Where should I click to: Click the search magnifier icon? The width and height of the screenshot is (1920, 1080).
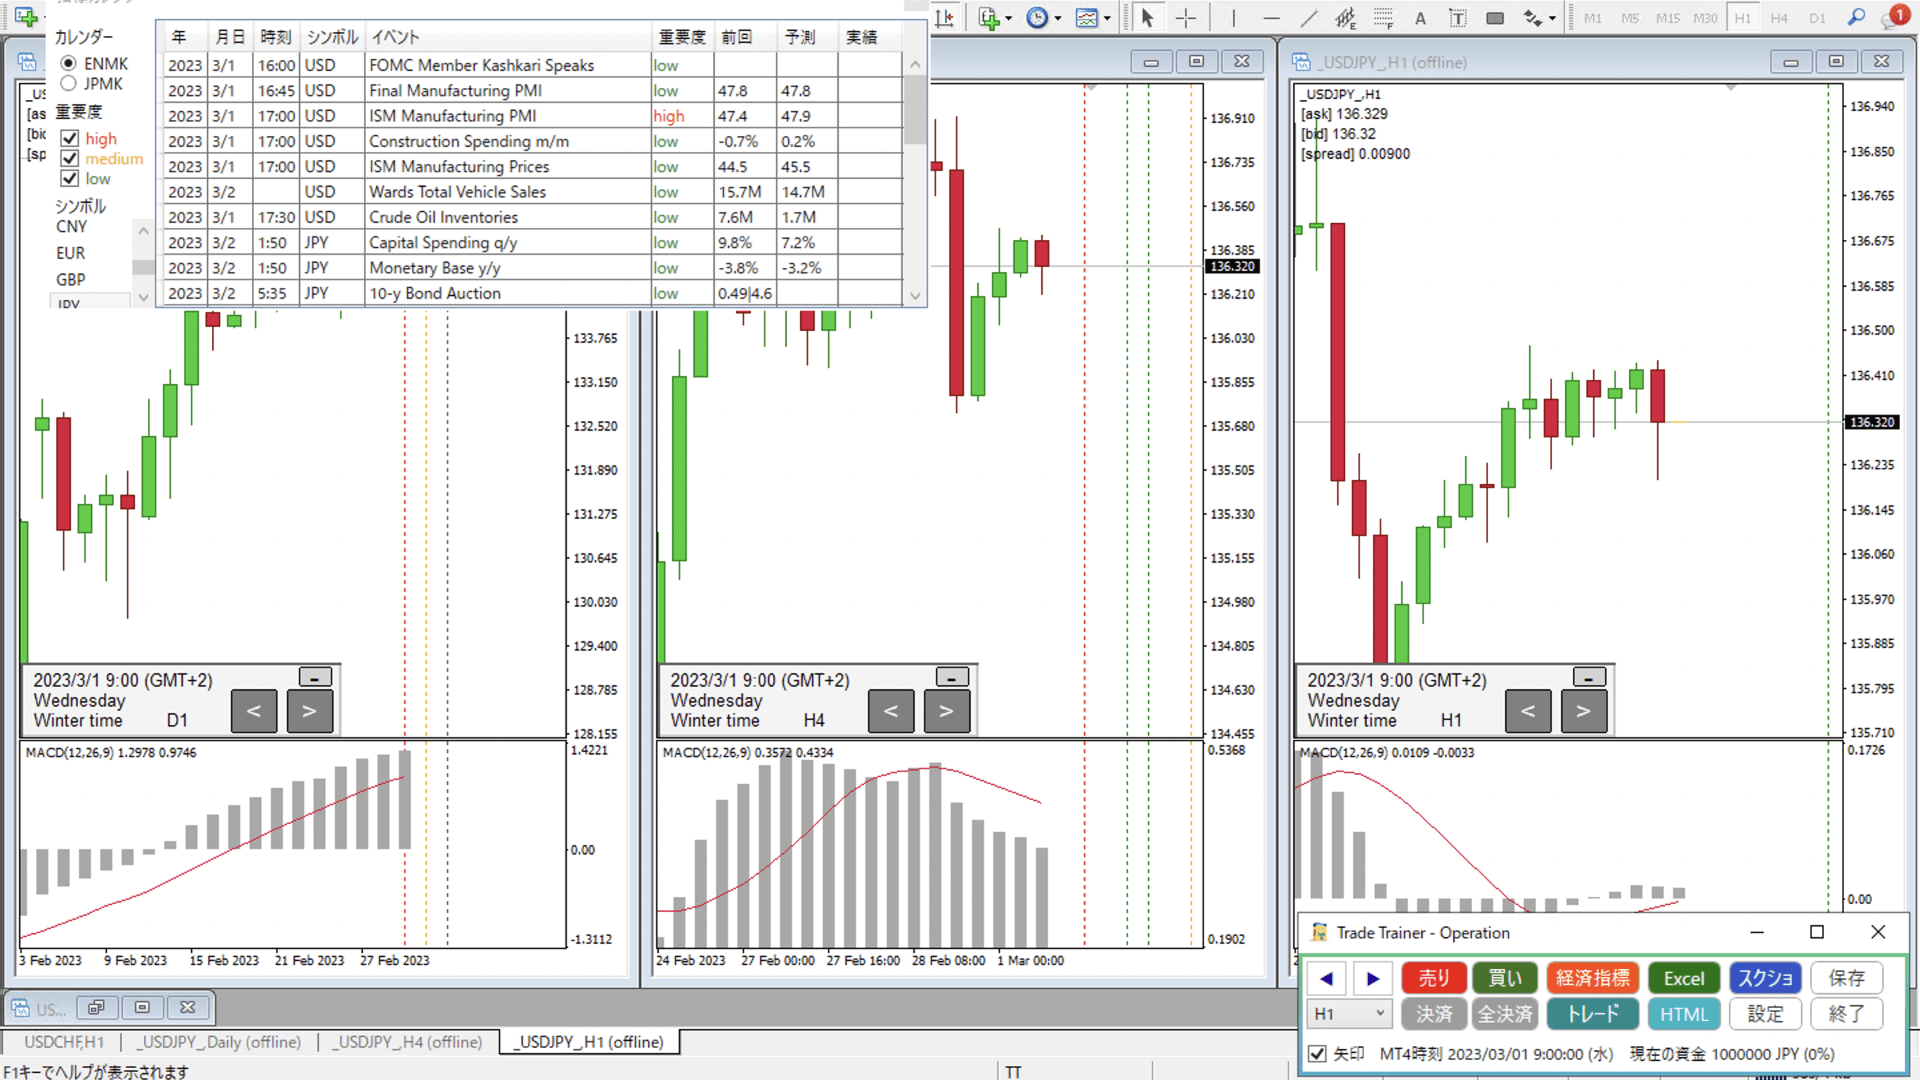tap(1856, 18)
